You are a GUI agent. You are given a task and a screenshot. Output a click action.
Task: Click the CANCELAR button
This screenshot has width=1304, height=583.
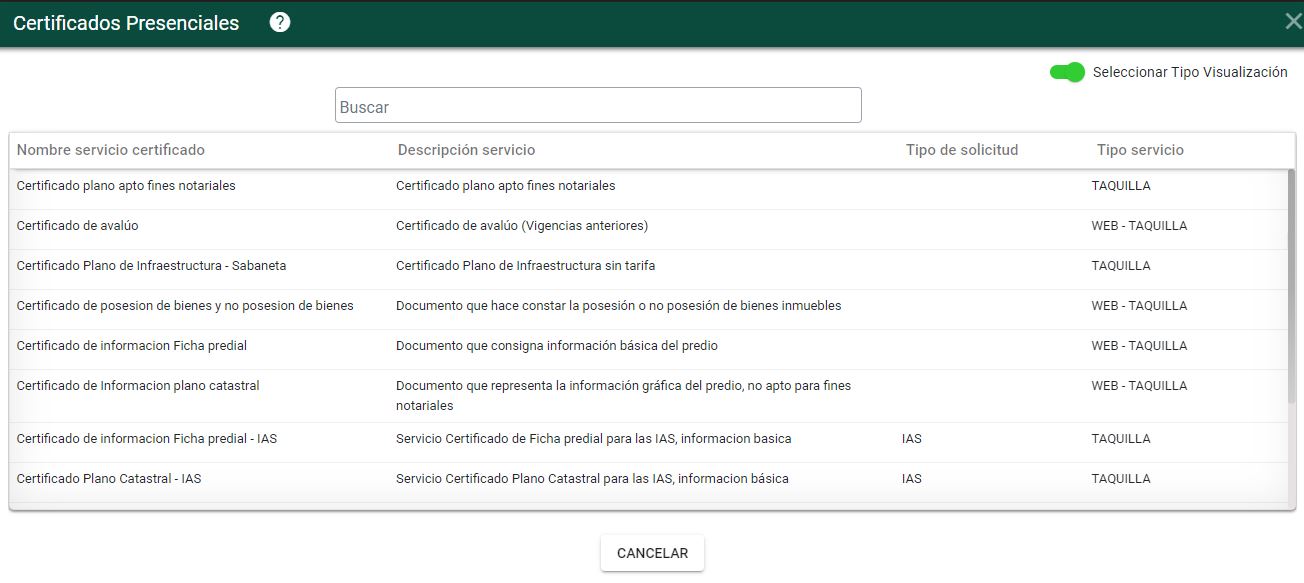652,553
